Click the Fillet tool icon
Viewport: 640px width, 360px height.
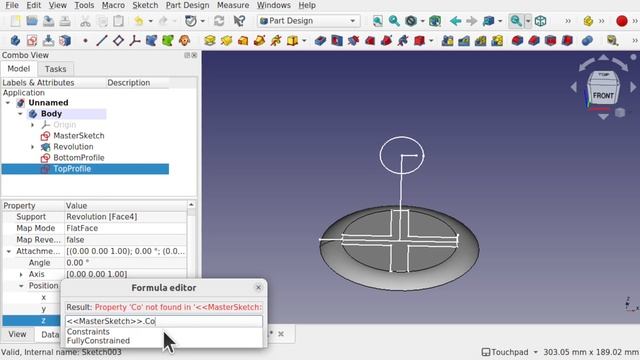pyautogui.click(x=517, y=40)
